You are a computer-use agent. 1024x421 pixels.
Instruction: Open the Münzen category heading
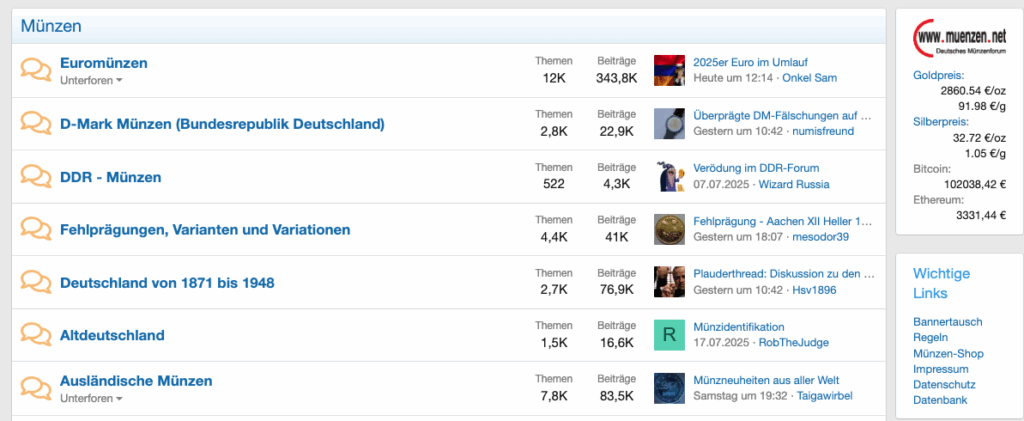[x=51, y=27]
